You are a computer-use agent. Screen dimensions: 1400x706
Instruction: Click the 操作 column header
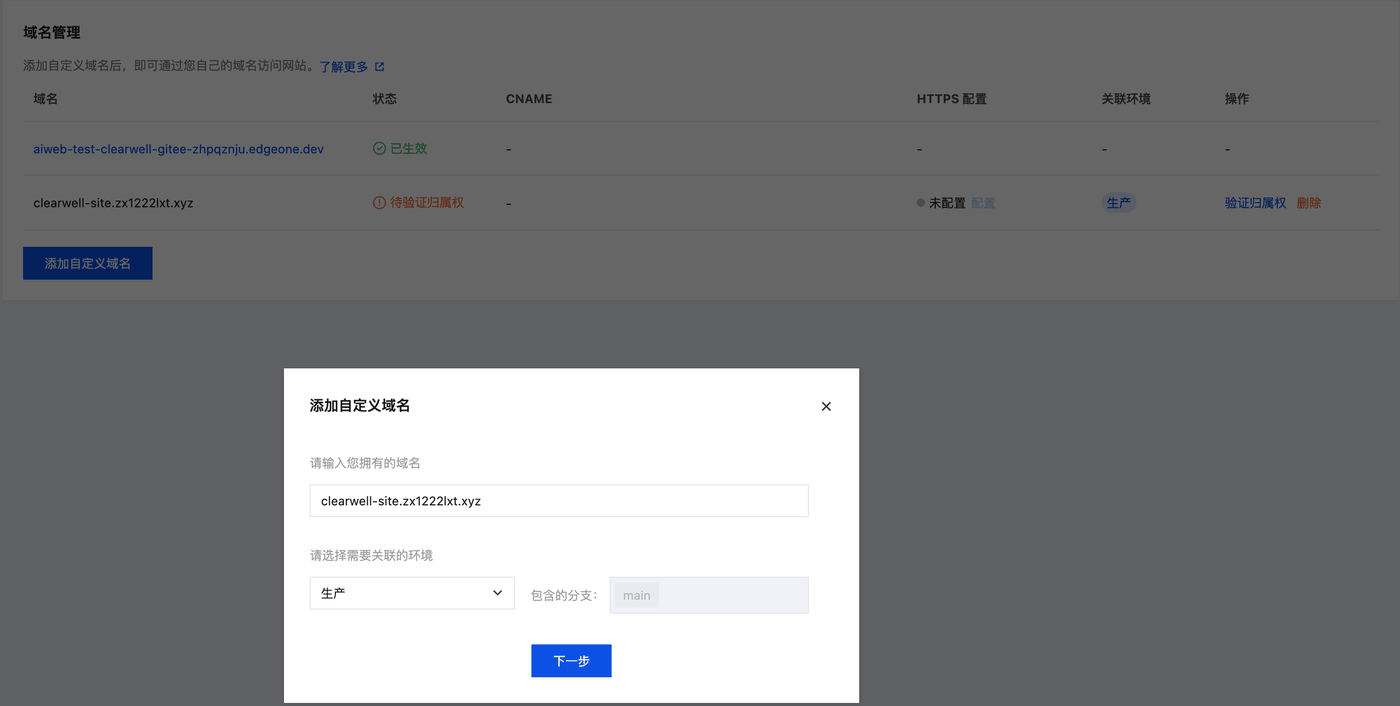(x=1237, y=99)
